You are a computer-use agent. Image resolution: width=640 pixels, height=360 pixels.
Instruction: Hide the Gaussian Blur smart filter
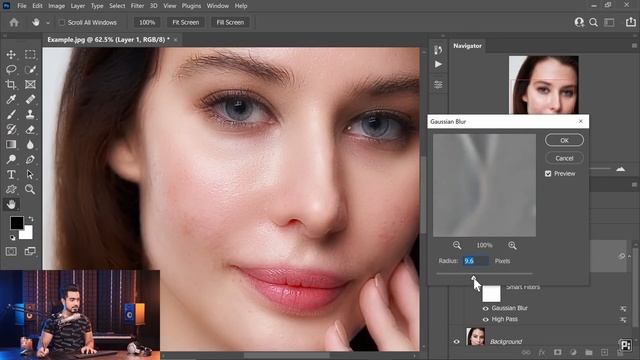[485, 309]
